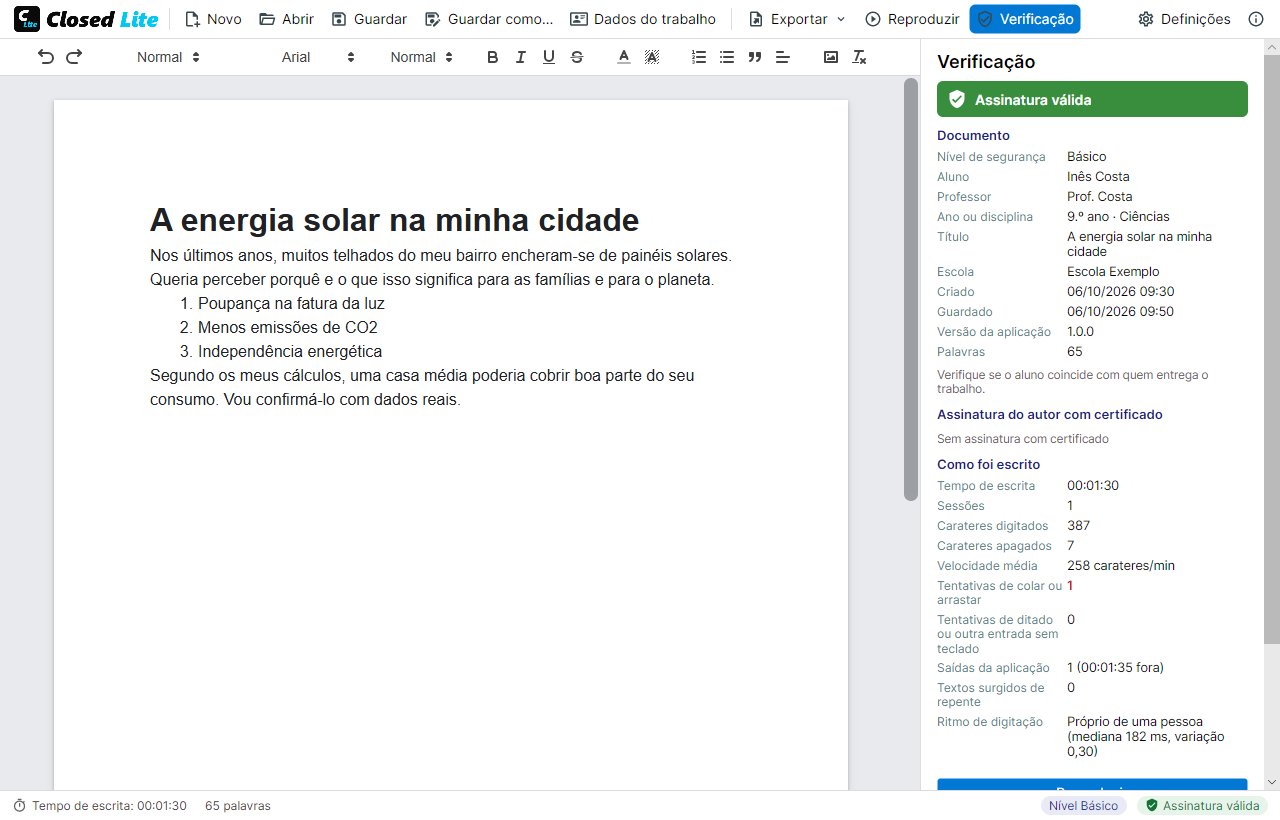Open the Normal size dropdown right of Arial
This screenshot has width=1280, height=820.
(x=421, y=57)
